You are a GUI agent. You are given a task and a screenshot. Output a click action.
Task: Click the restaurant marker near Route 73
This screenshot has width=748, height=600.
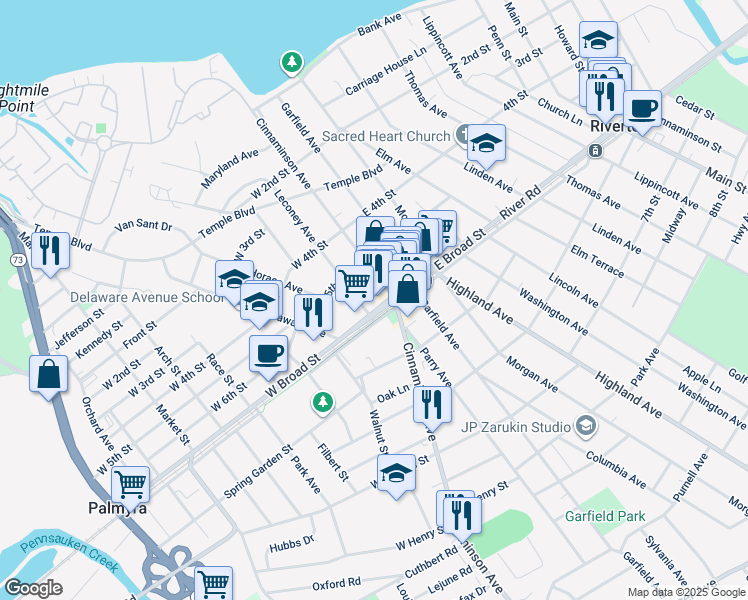pos(50,251)
